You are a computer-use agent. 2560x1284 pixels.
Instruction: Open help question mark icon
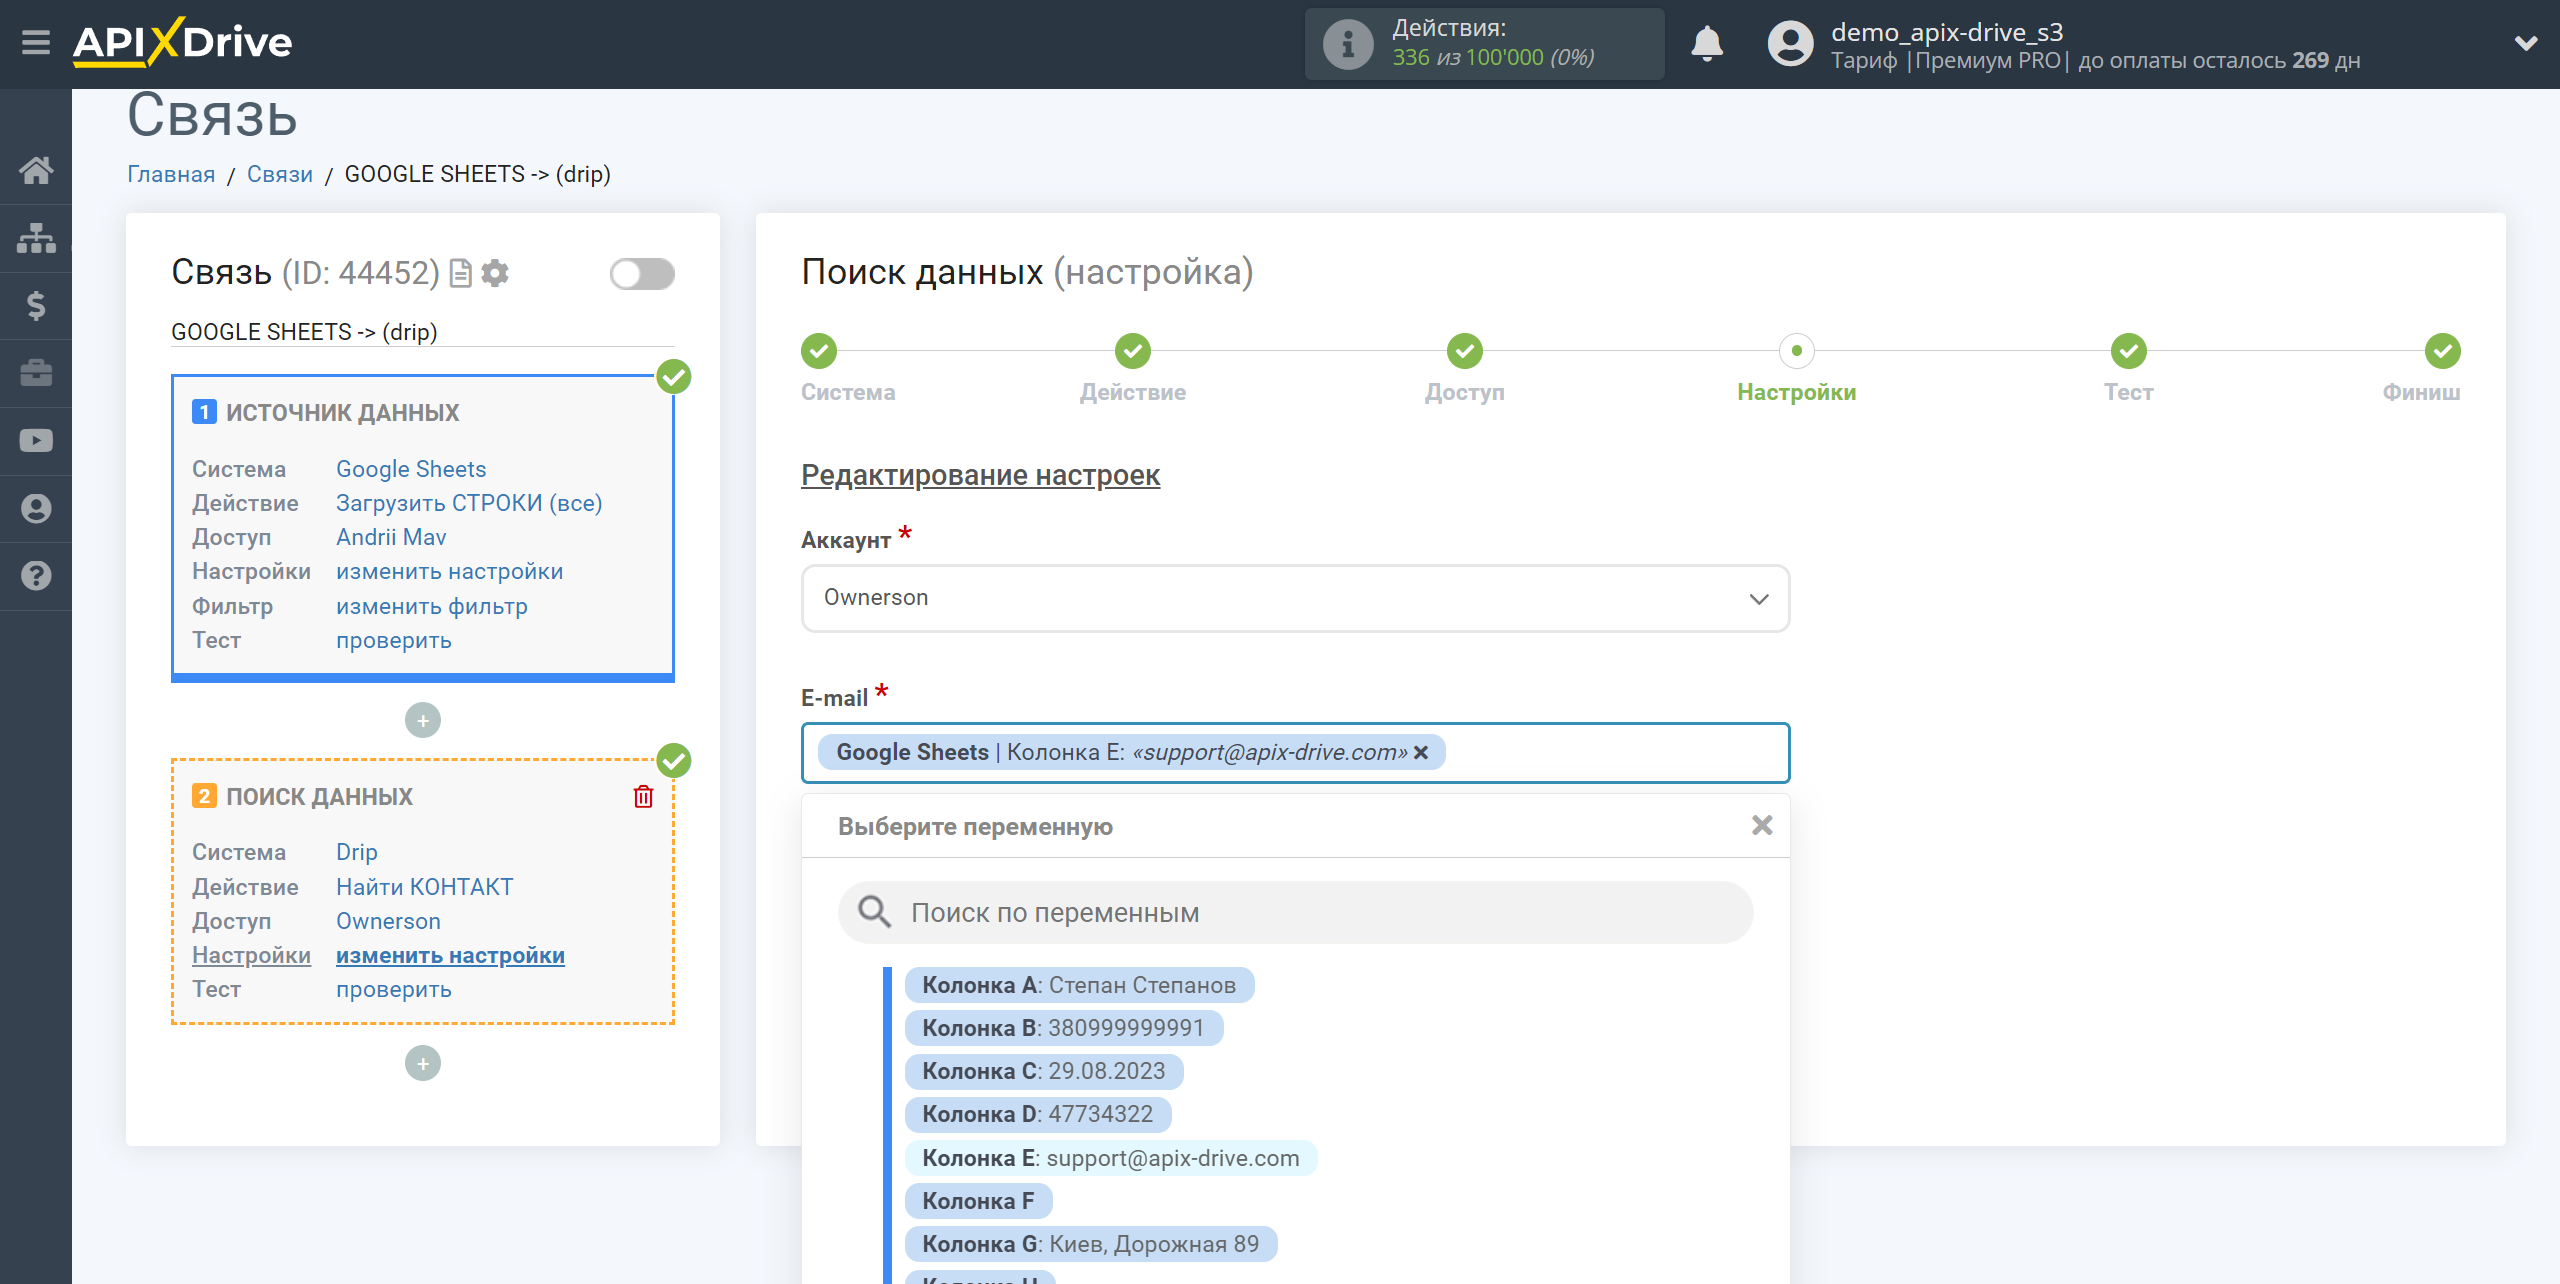tap(36, 576)
